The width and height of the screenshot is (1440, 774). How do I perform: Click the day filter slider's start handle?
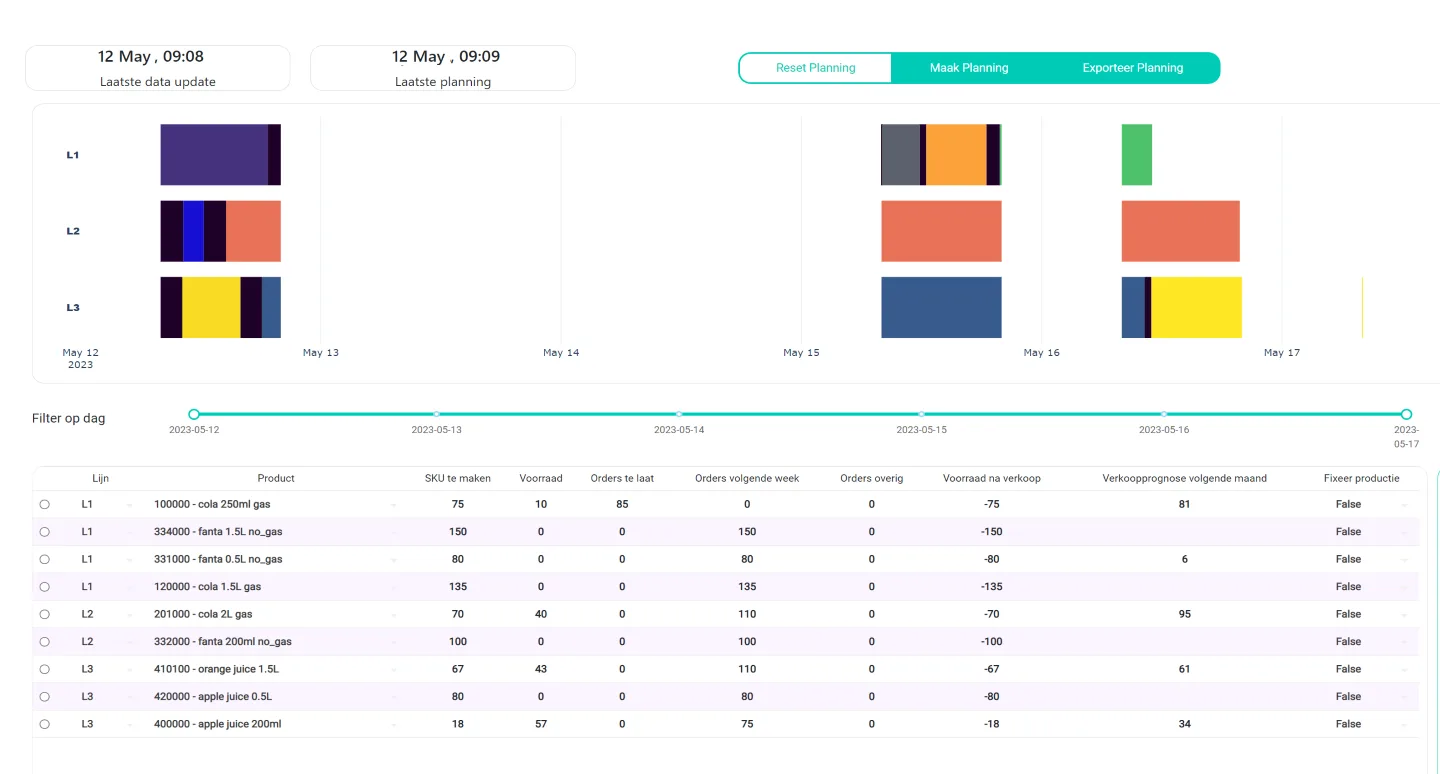coord(194,414)
